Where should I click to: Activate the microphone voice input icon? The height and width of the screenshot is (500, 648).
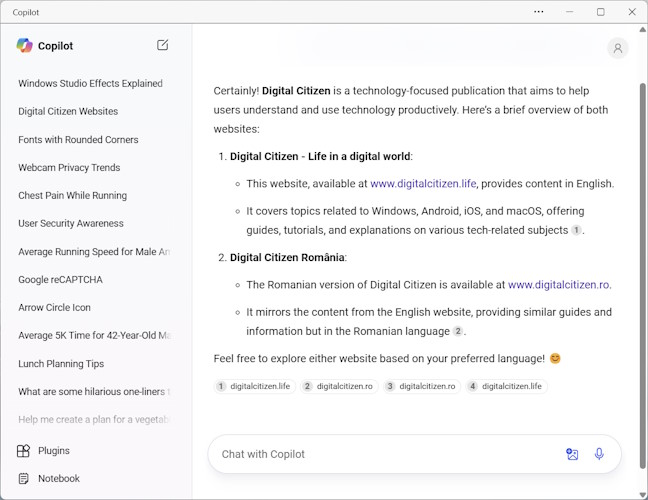(x=599, y=454)
